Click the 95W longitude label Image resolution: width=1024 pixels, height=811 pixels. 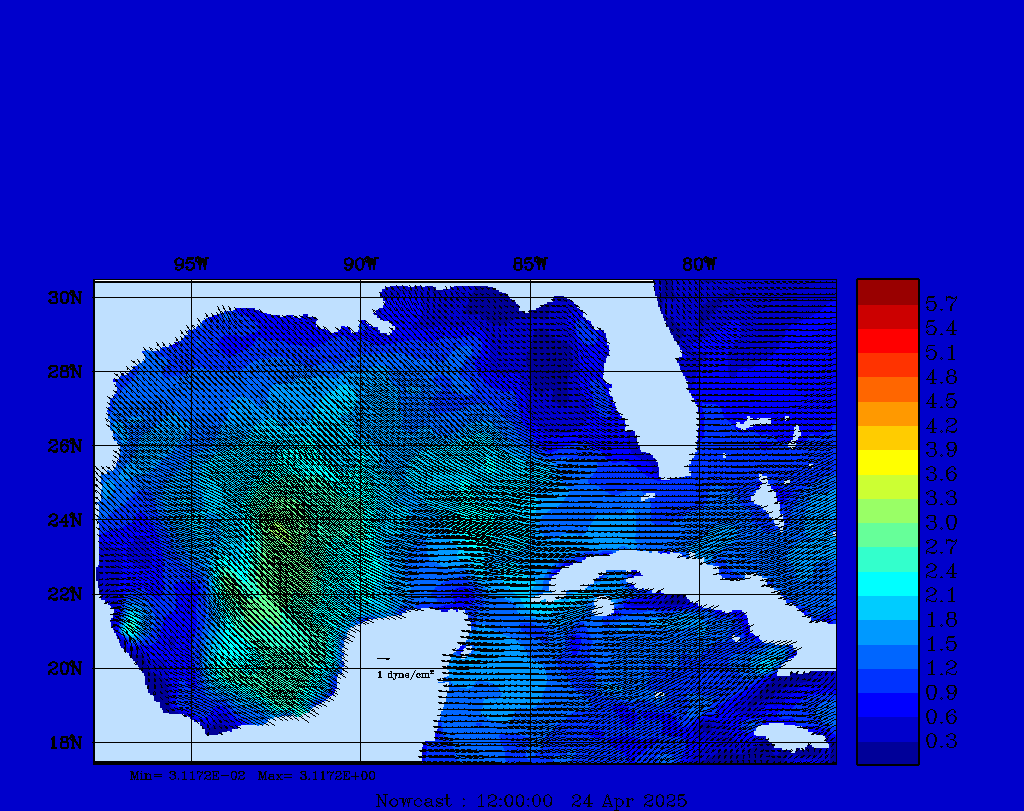point(191,265)
